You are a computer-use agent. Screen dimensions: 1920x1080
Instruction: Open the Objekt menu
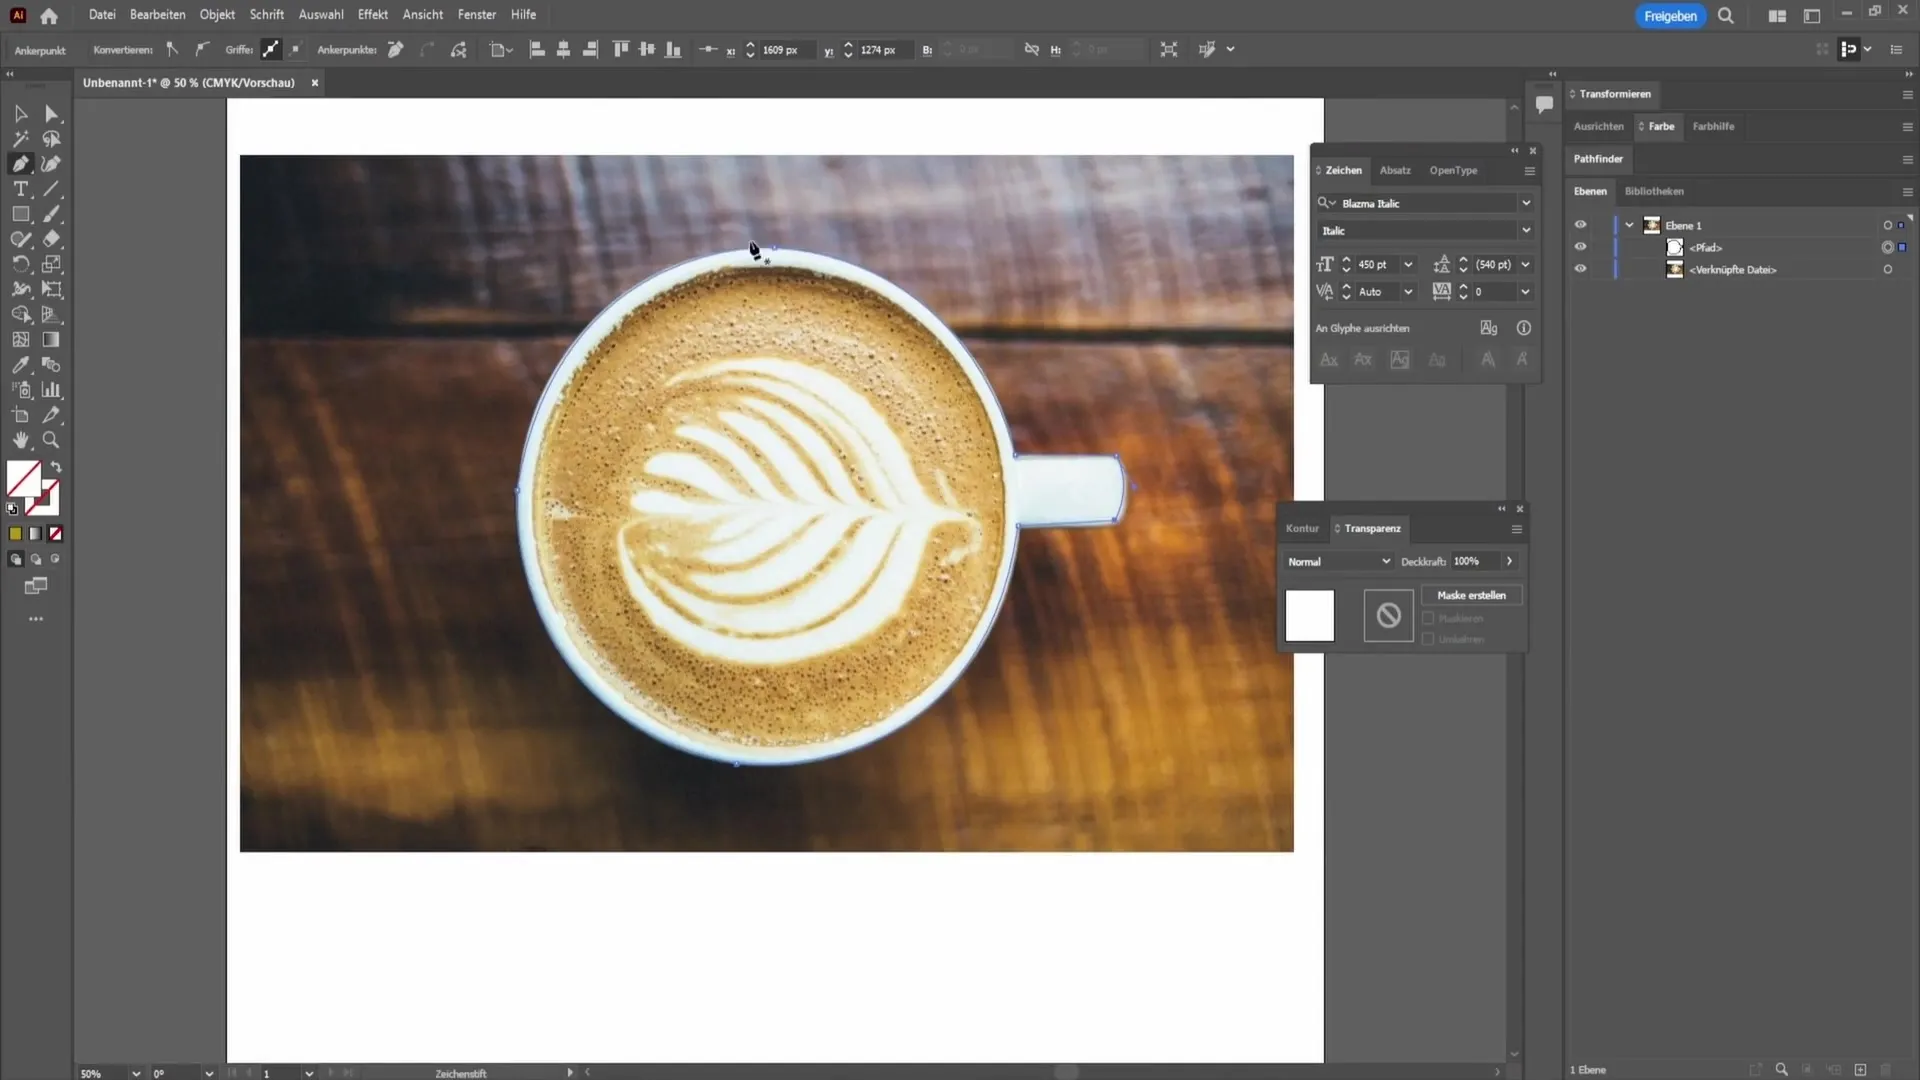pos(217,15)
